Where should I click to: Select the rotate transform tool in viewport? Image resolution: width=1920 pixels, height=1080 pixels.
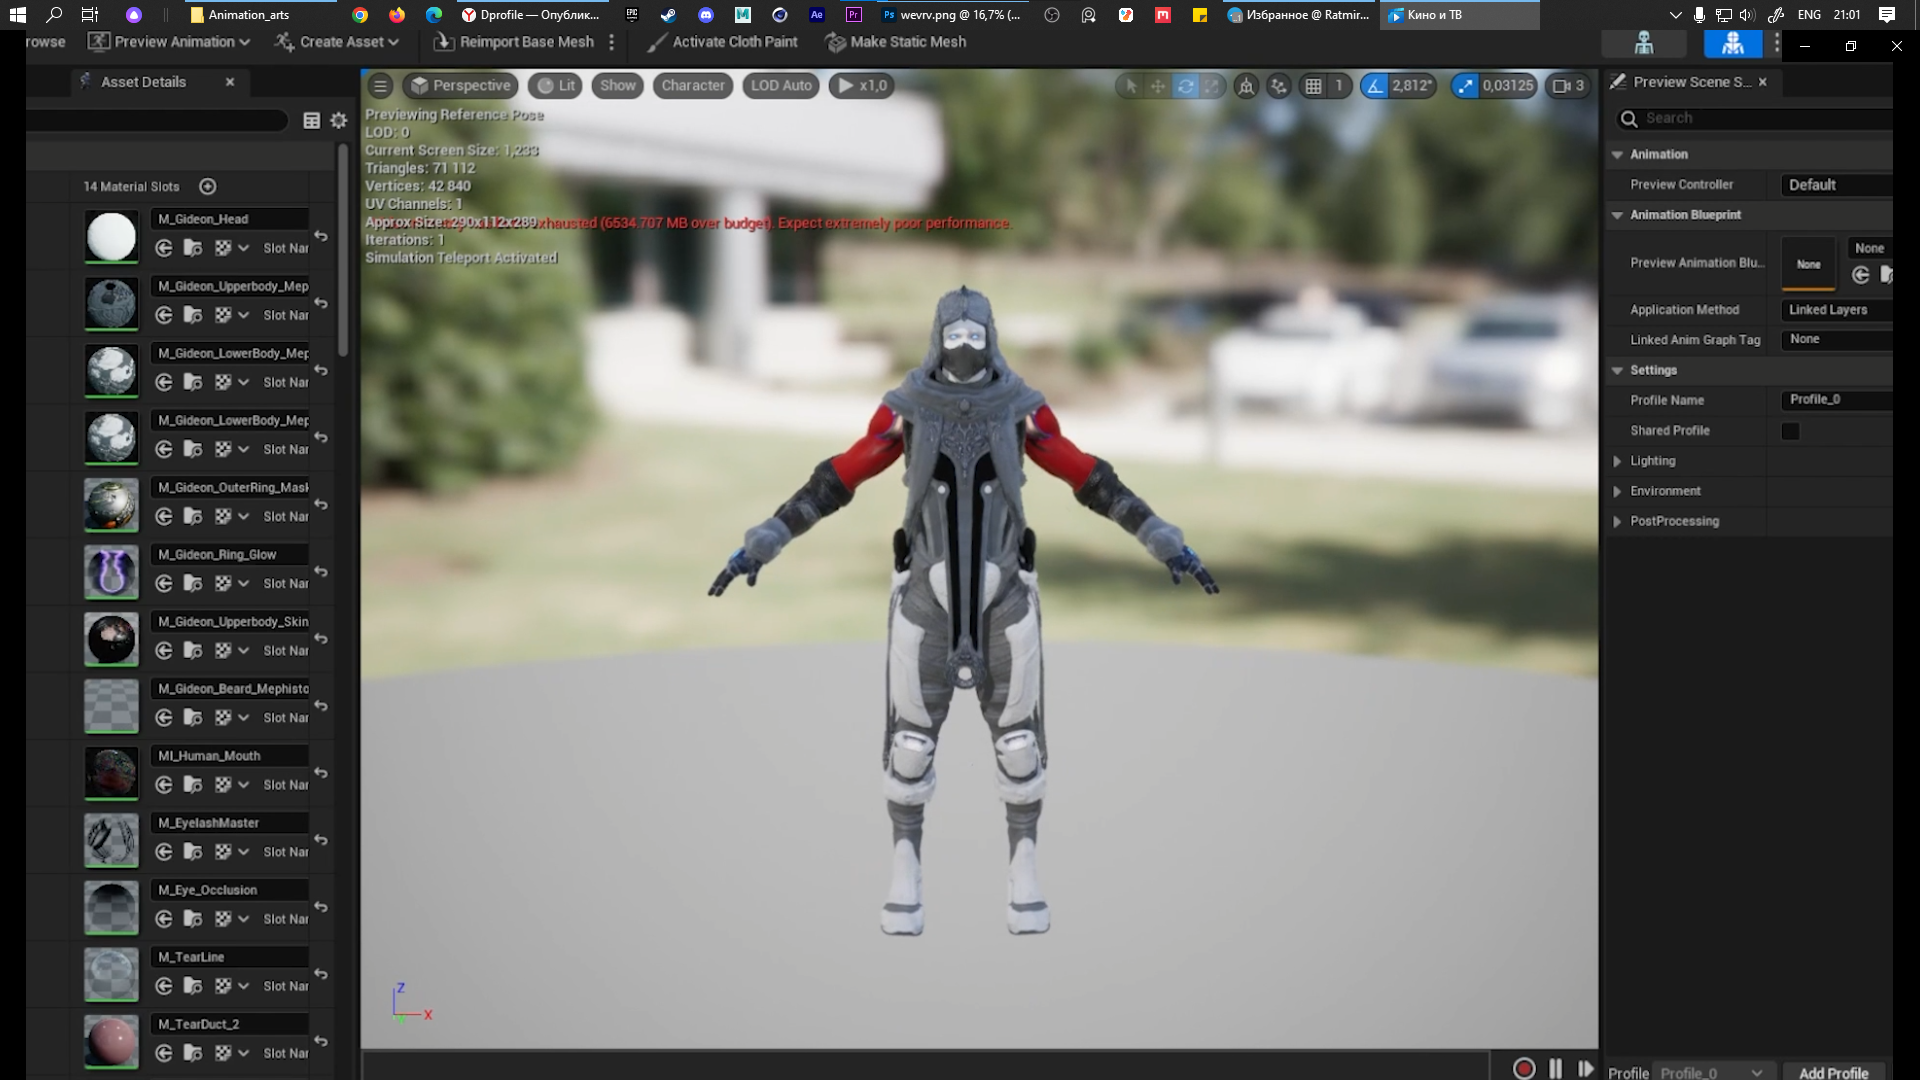pos(1185,86)
